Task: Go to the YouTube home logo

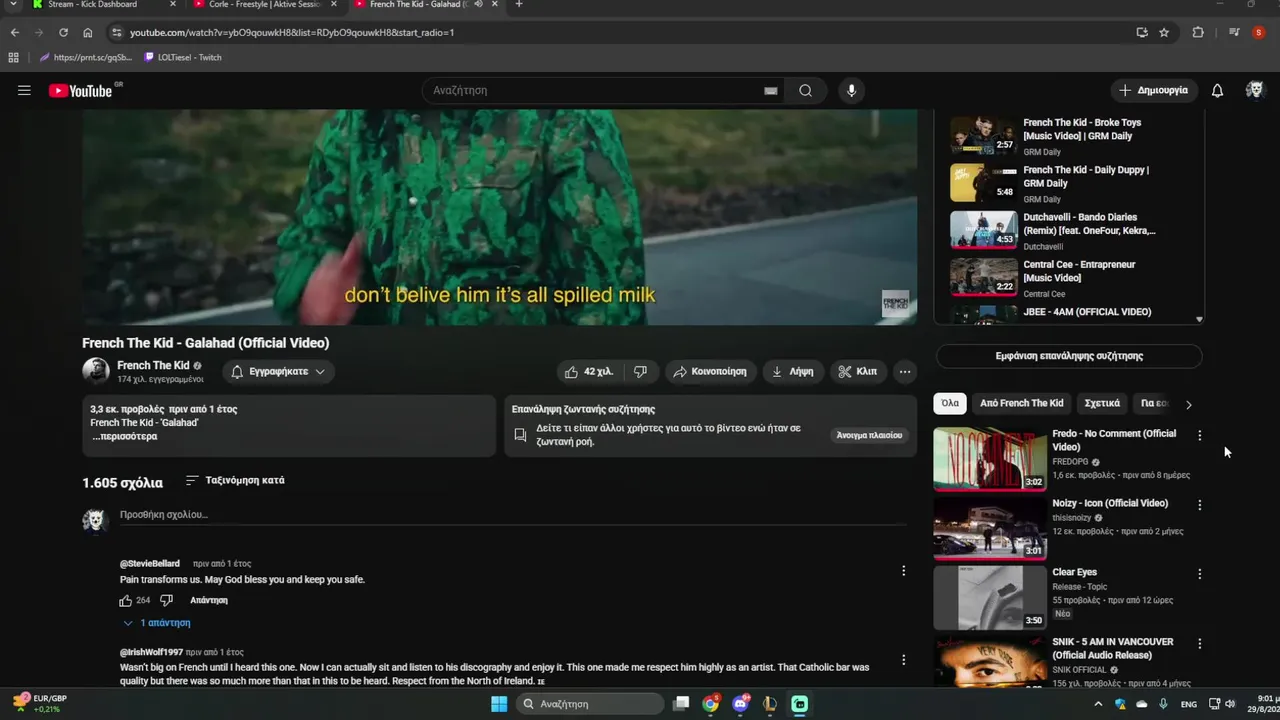Action: (x=80, y=91)
